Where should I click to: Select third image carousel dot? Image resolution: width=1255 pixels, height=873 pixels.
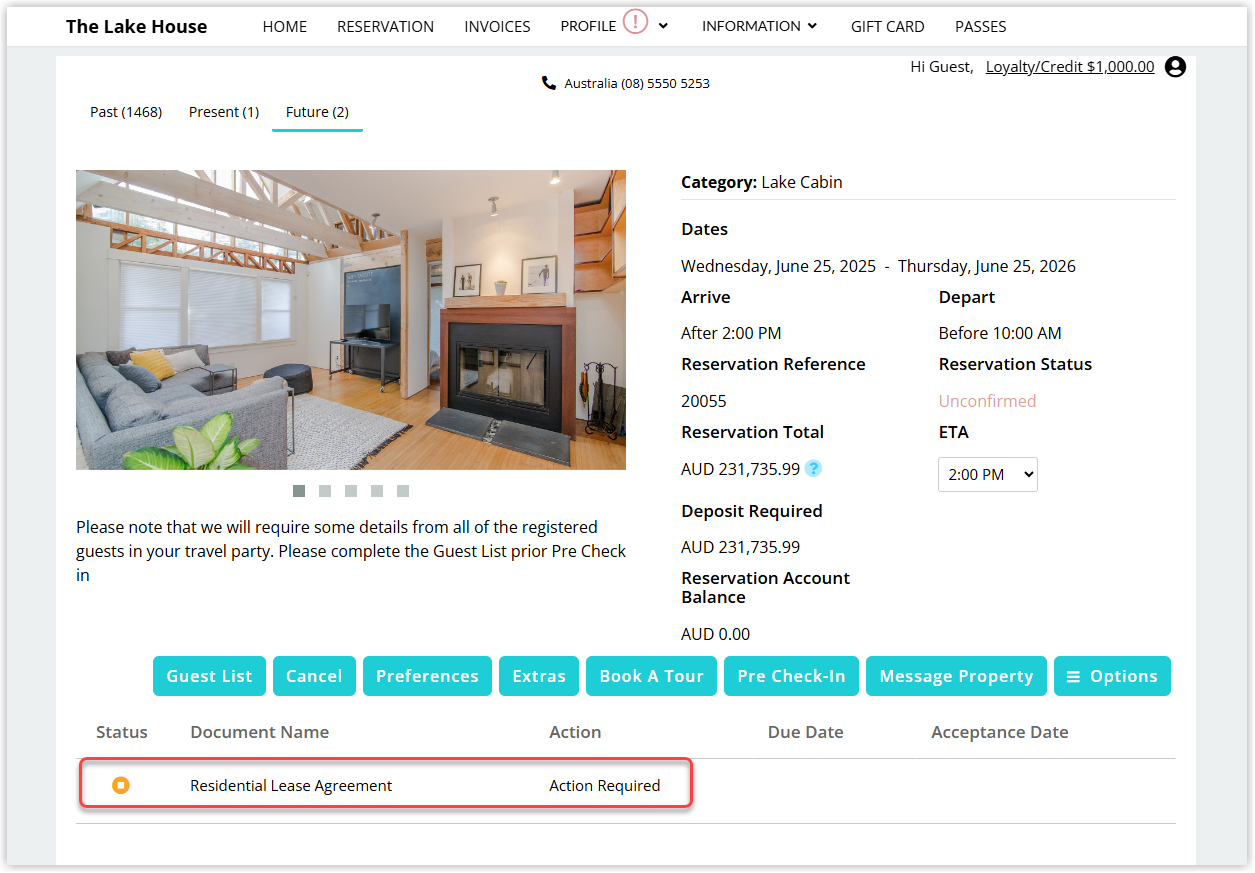point(351,491)
